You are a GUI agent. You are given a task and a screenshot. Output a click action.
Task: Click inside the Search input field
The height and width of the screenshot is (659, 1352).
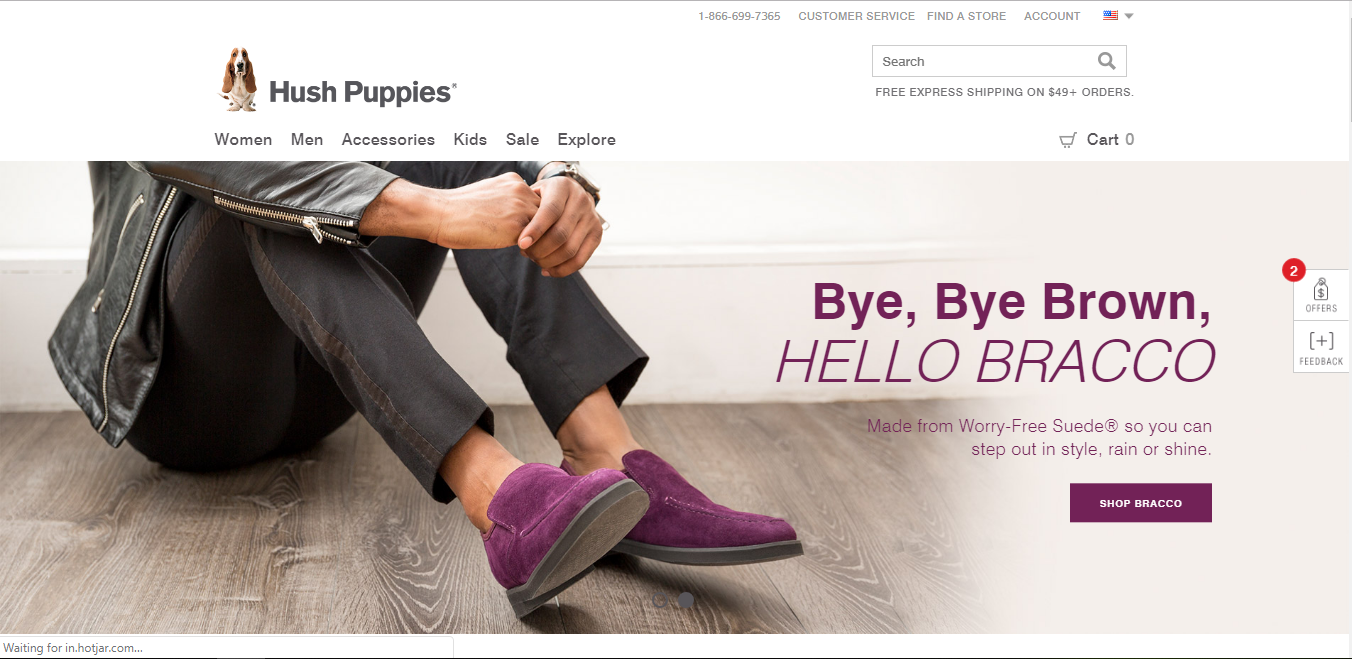pos(985,61)
